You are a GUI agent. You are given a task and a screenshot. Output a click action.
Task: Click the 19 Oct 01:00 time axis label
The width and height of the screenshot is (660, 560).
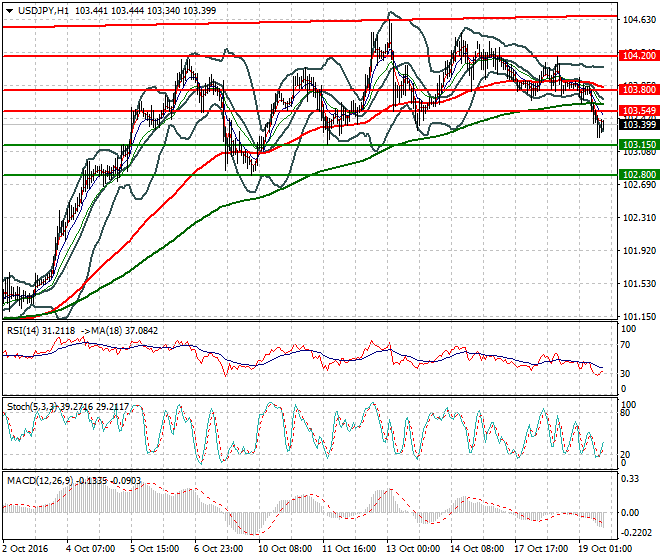[605, 549]
